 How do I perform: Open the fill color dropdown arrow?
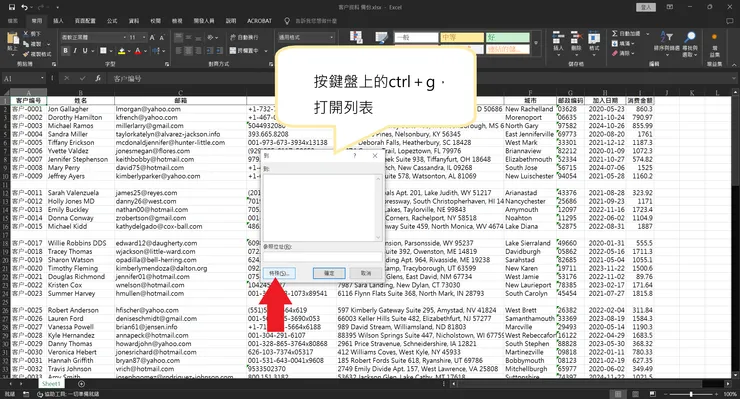(x=129, y=51)
